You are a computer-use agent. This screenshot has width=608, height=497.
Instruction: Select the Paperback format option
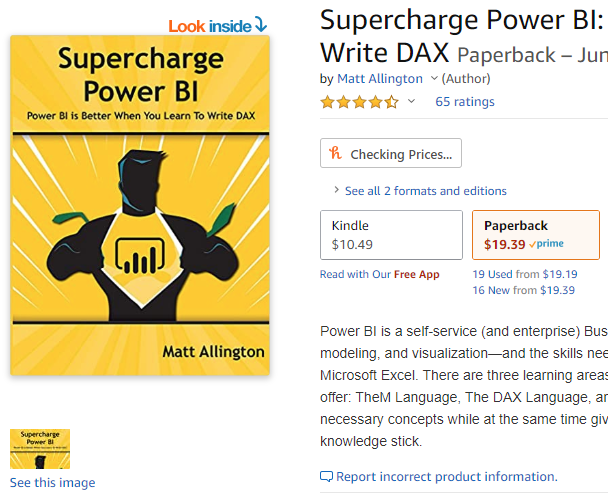539,235
